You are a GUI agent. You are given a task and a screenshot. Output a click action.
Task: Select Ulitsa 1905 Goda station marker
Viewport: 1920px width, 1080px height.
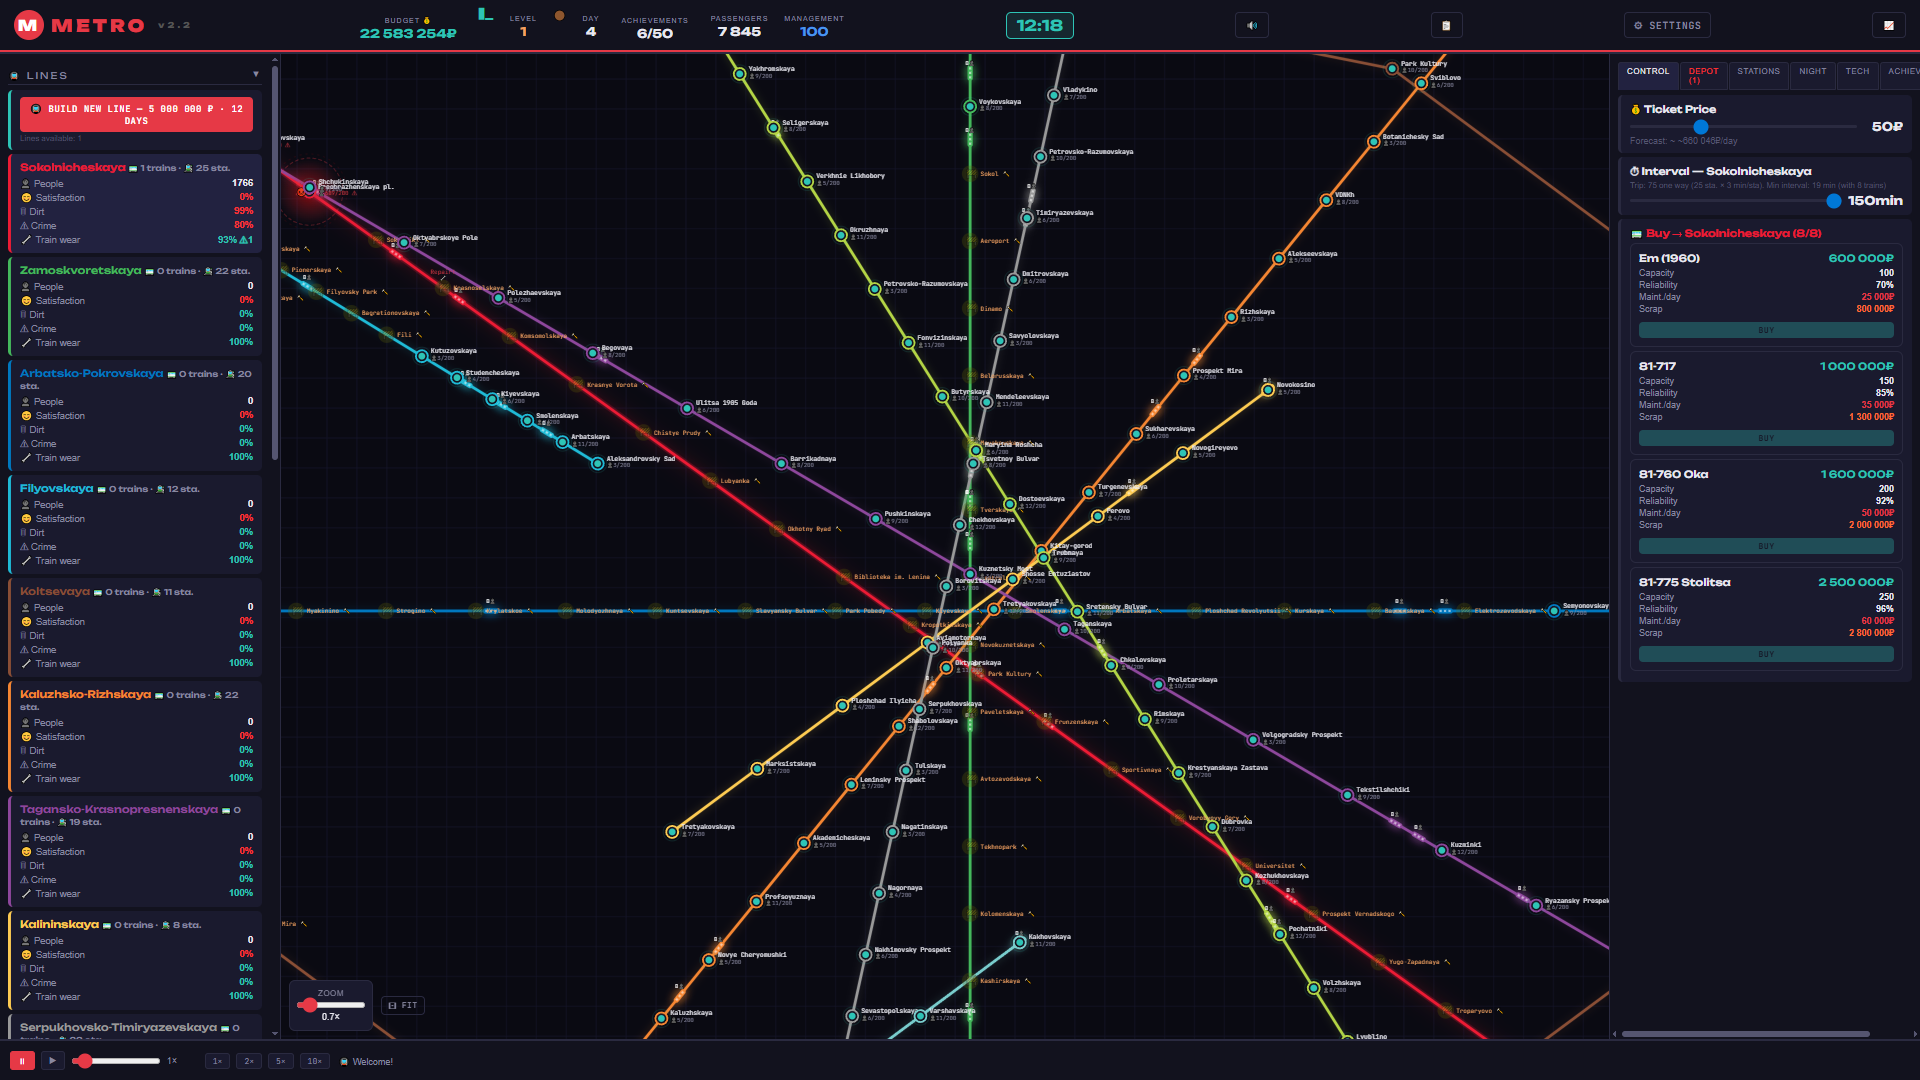coord(686,408)
